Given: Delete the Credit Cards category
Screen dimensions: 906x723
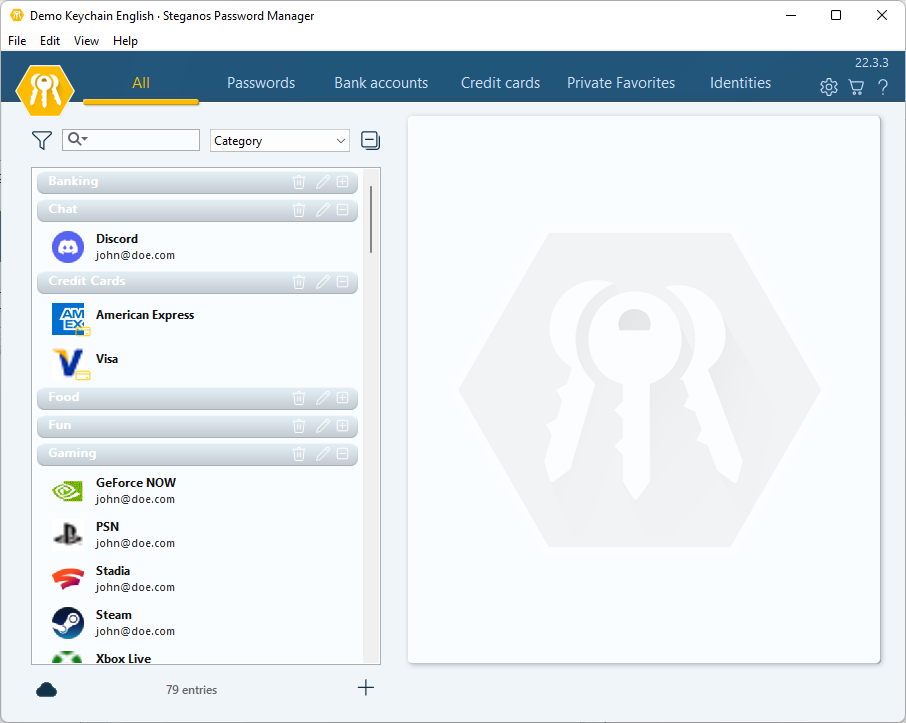Looking at the screenshot, I should point(299,282).
